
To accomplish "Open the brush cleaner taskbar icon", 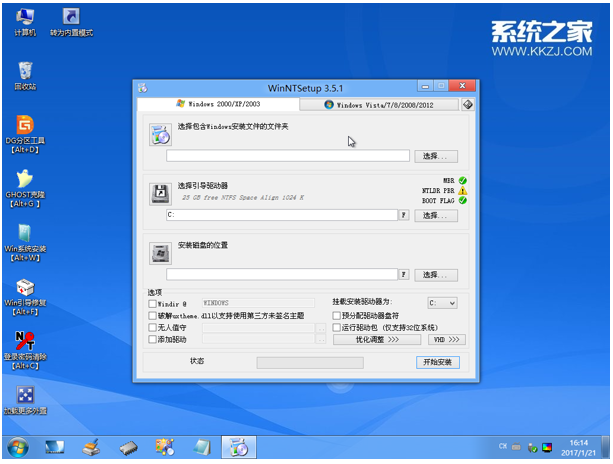I will click(91, 447).
